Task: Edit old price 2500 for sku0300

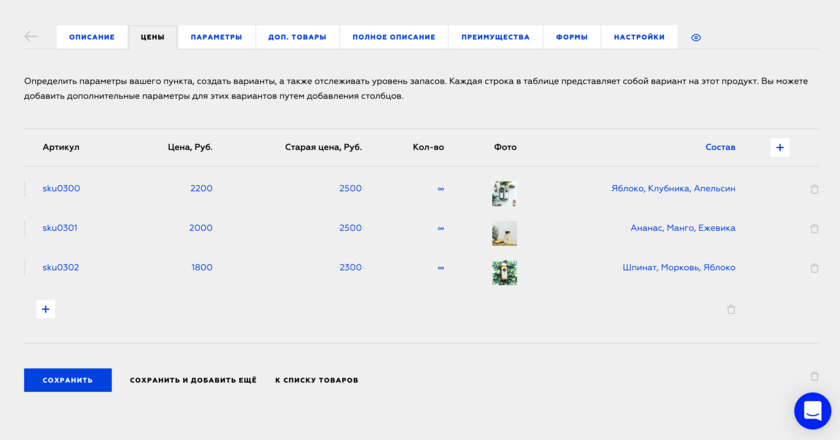Action: point(350,188)
